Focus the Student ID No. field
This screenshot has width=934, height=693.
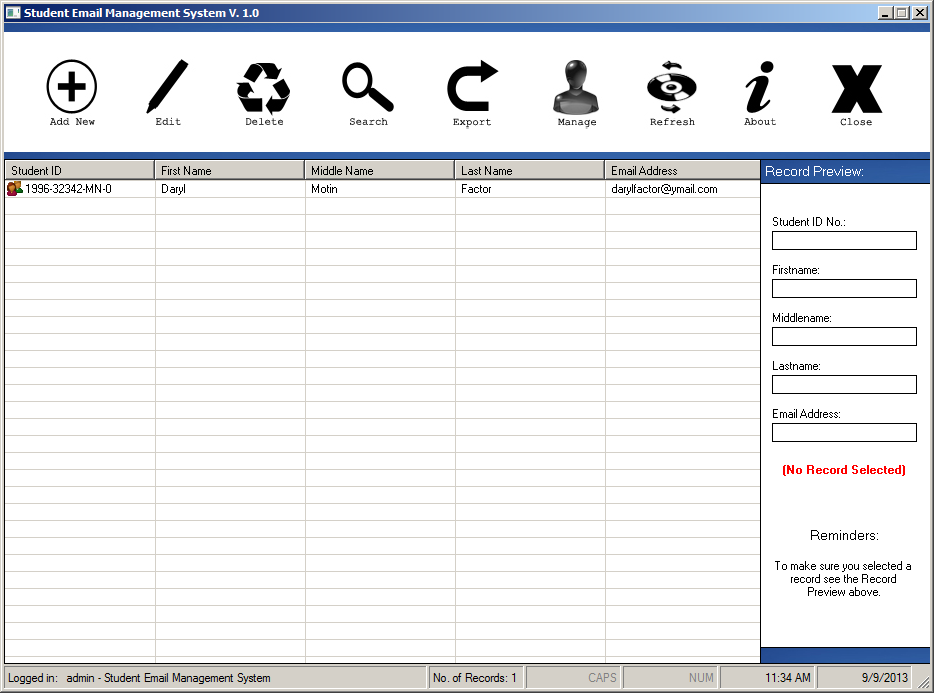(x=844, y=241)
